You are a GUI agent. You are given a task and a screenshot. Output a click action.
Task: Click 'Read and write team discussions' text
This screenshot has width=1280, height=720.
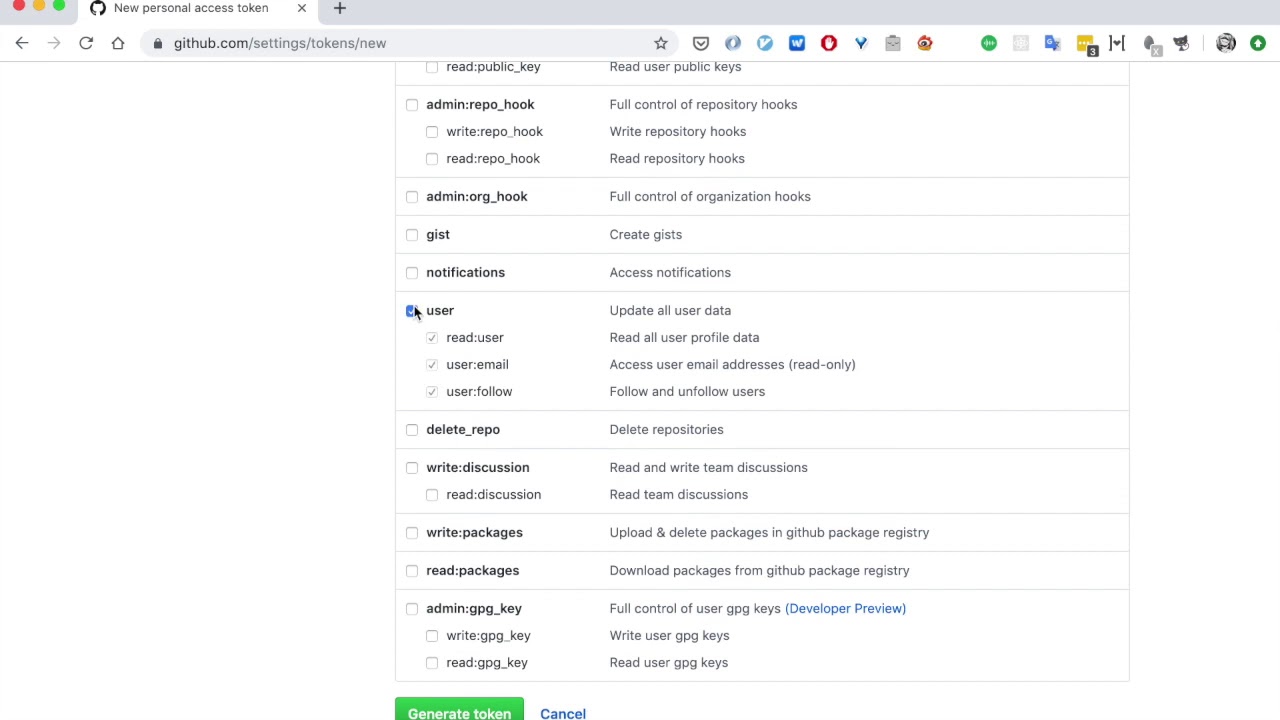(708, 467)
